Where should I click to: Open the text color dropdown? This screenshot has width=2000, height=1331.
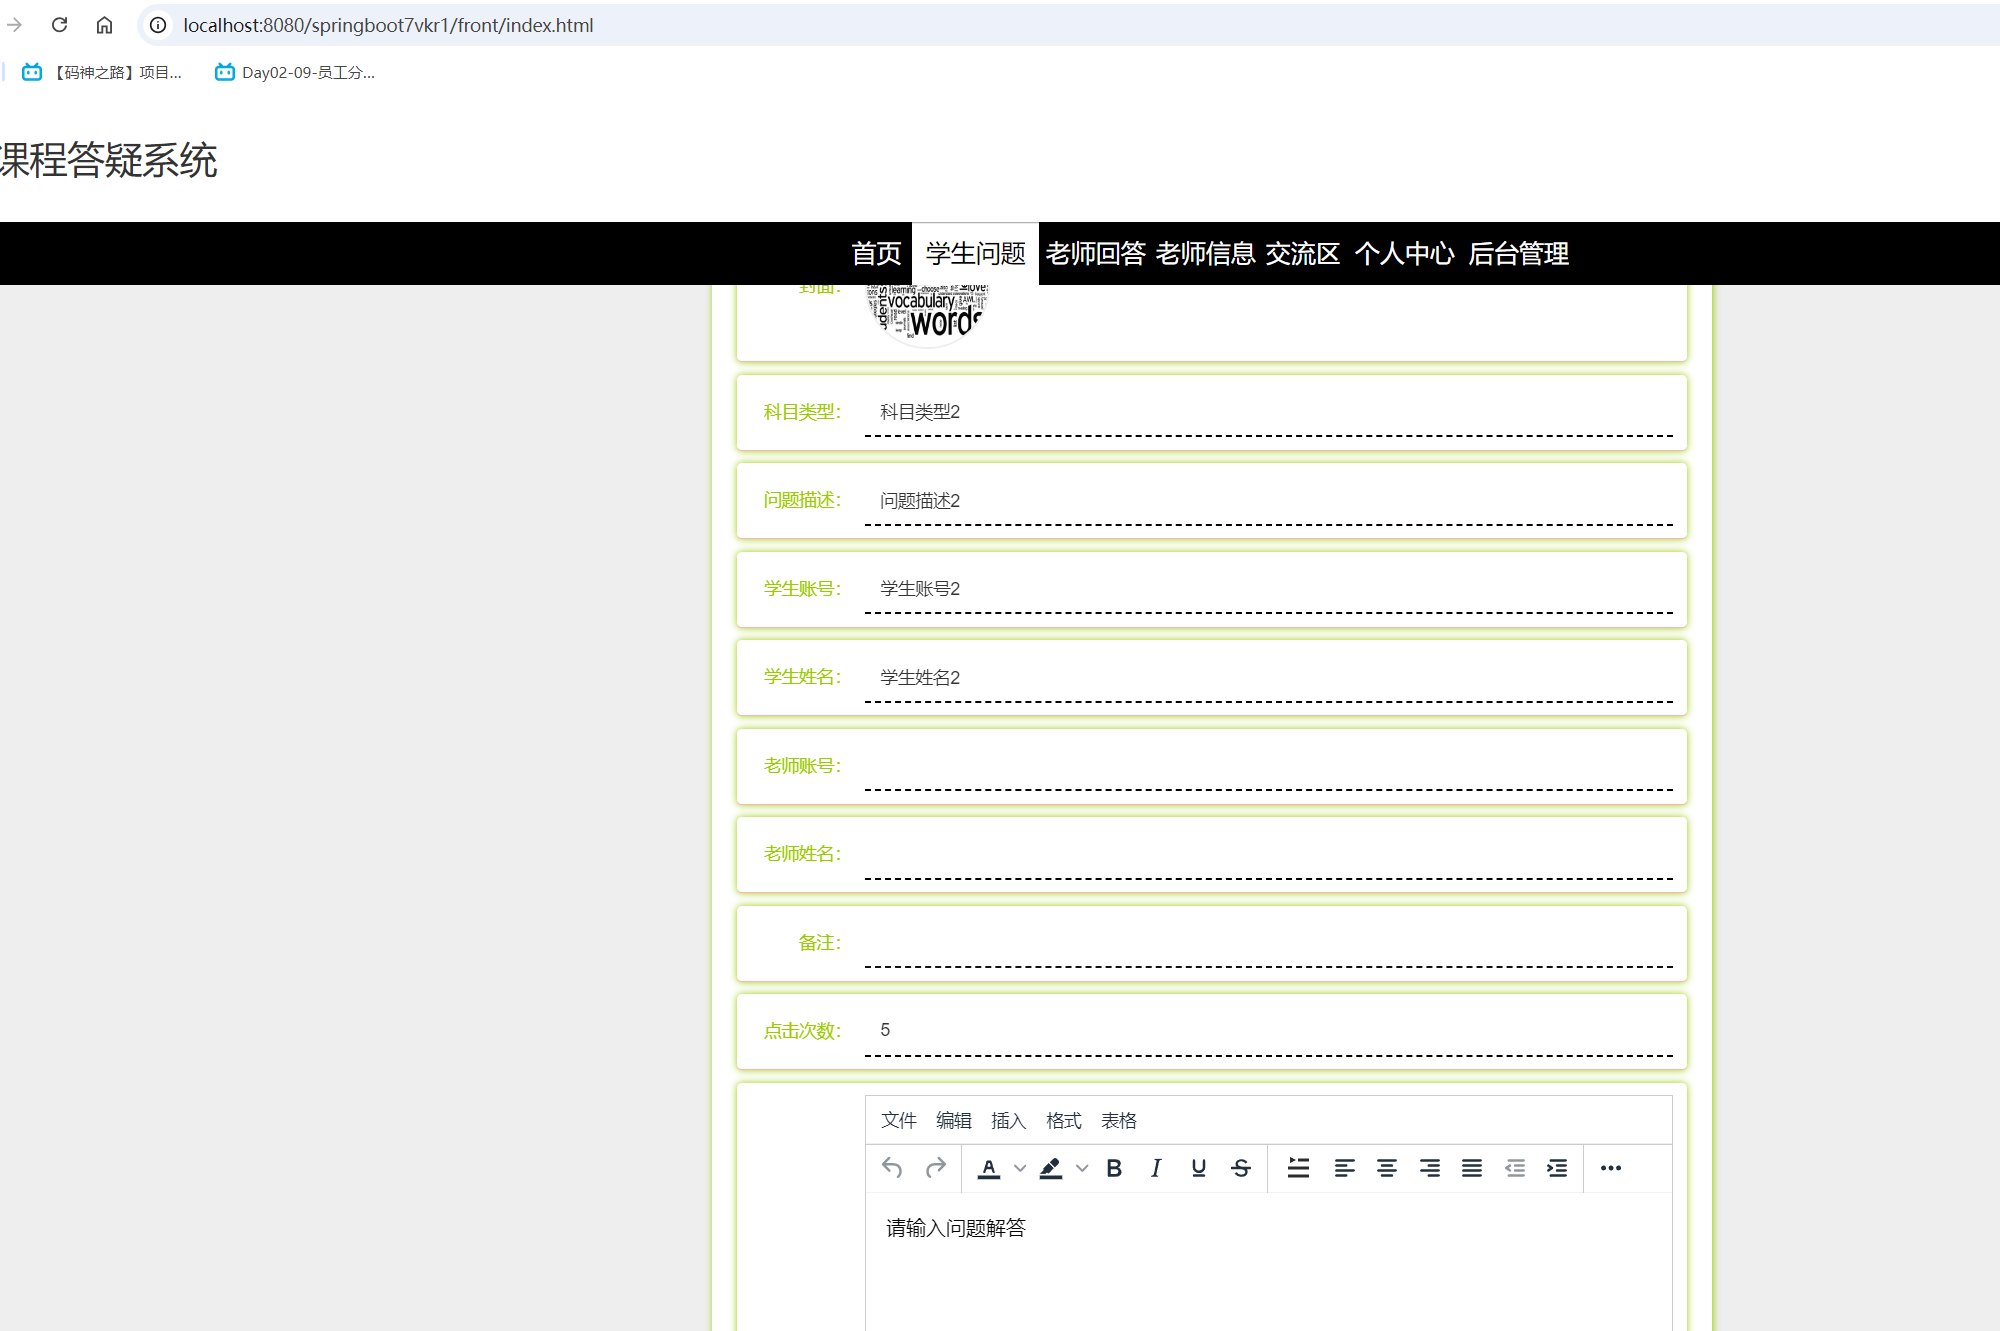point(1019,1168)
